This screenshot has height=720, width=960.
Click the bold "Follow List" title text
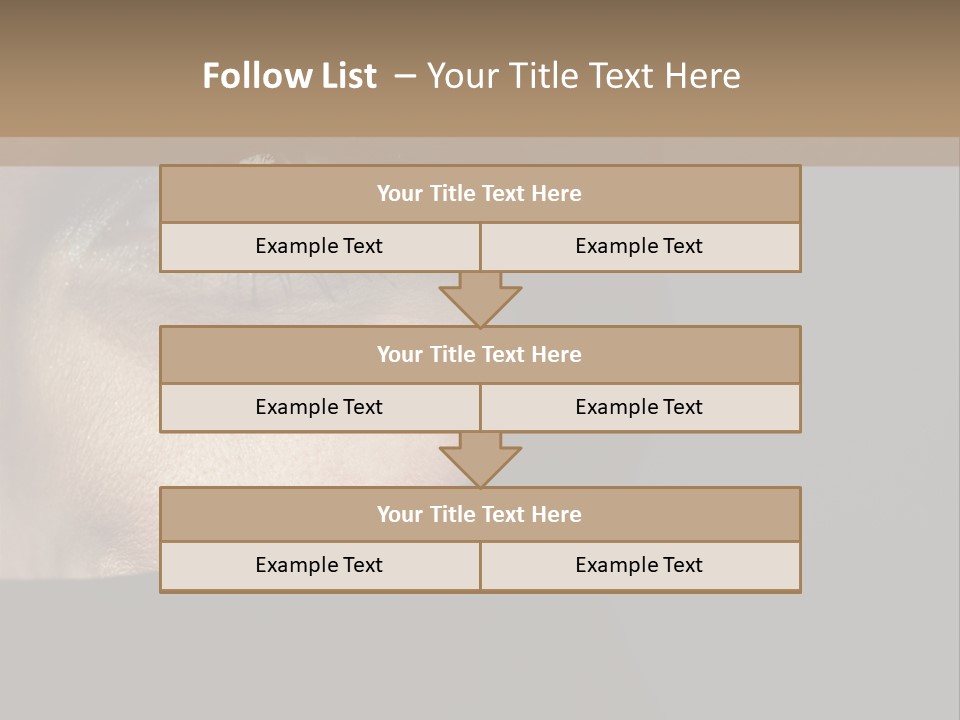point(289,76)
